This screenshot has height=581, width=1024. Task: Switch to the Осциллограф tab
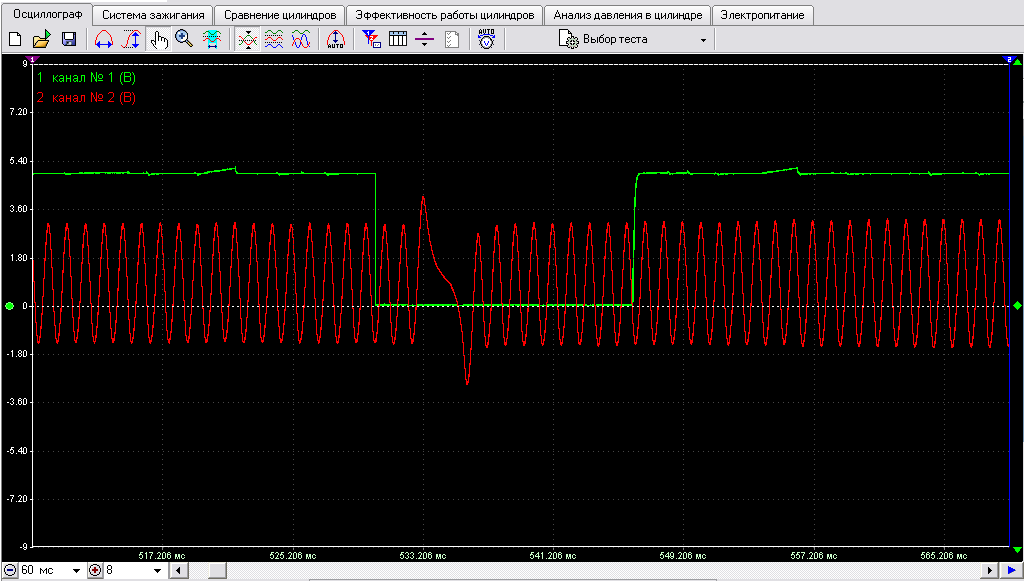pos(46,14)
